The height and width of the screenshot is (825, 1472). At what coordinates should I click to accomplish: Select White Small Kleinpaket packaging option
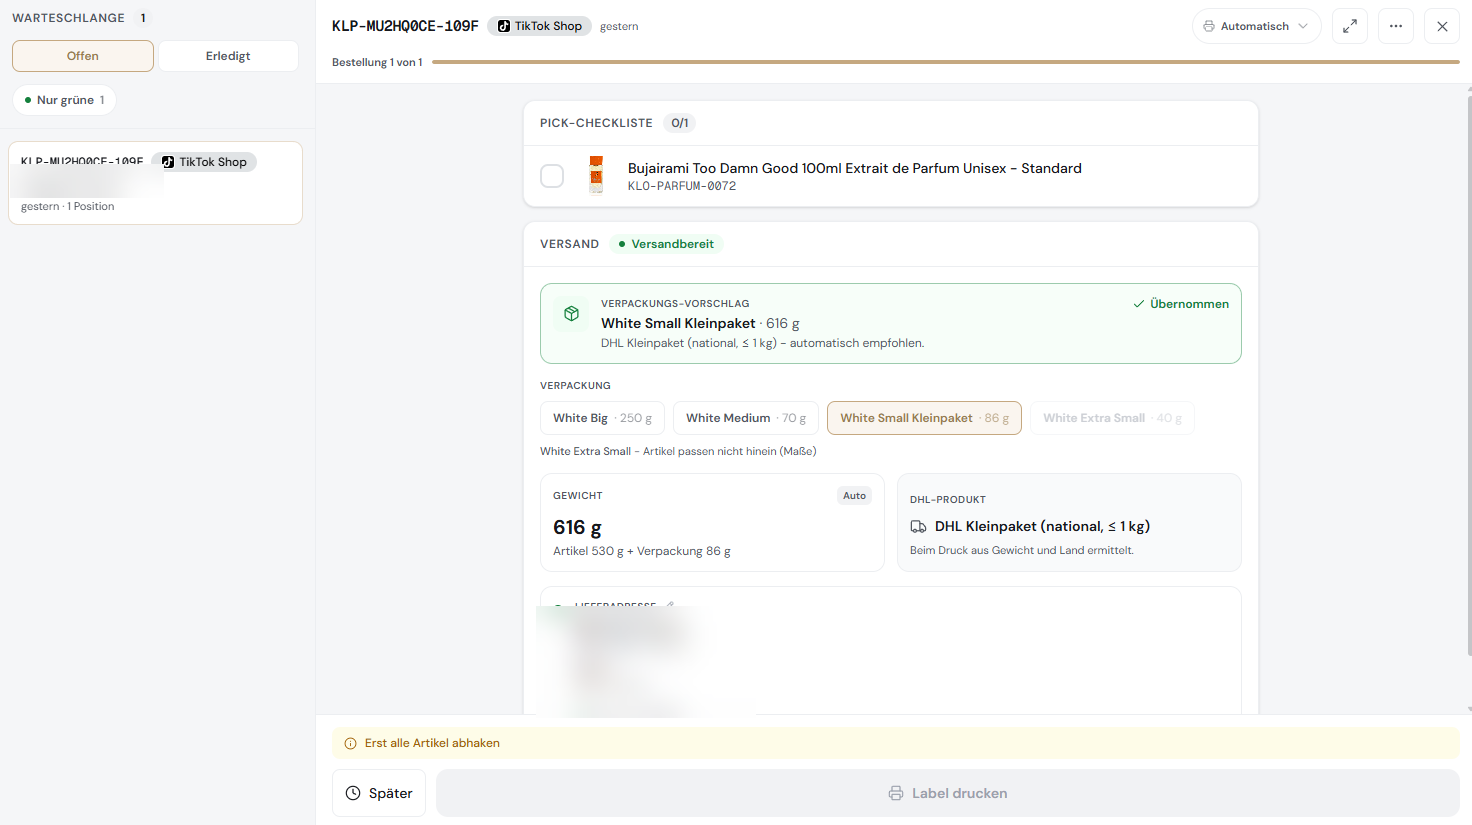tap(924, 418)
